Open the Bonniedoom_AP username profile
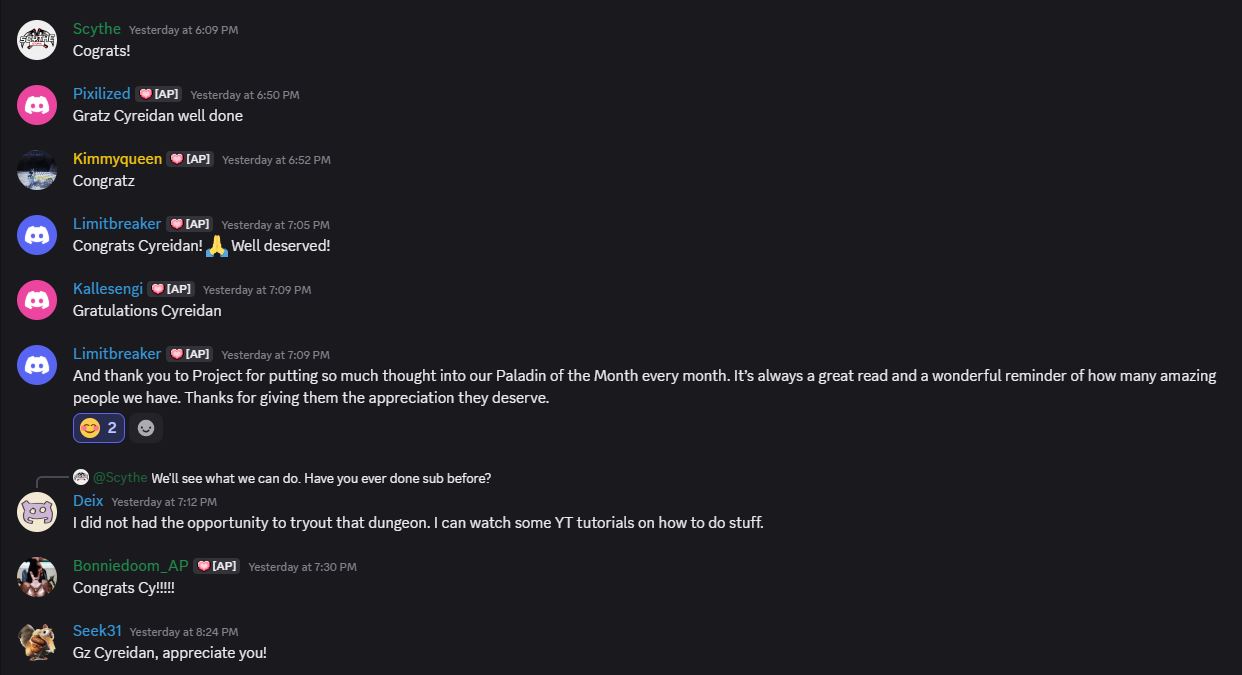1242x675 pixels. [131, 566]
